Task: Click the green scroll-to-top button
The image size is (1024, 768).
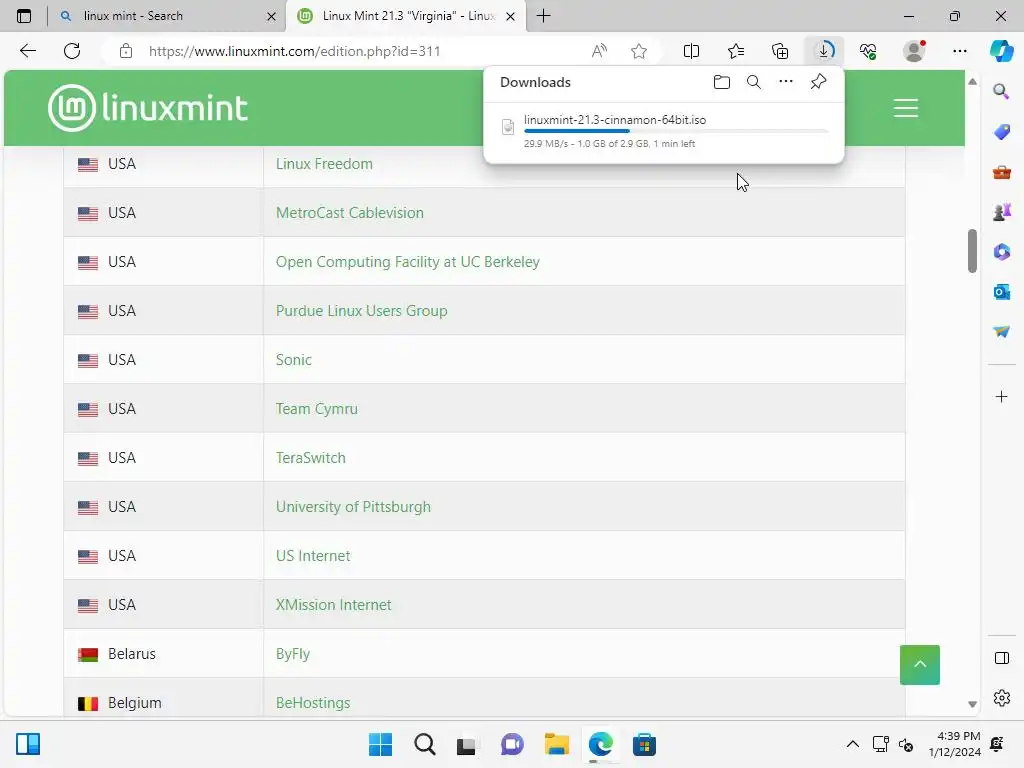Action: (x=920, y=665)
